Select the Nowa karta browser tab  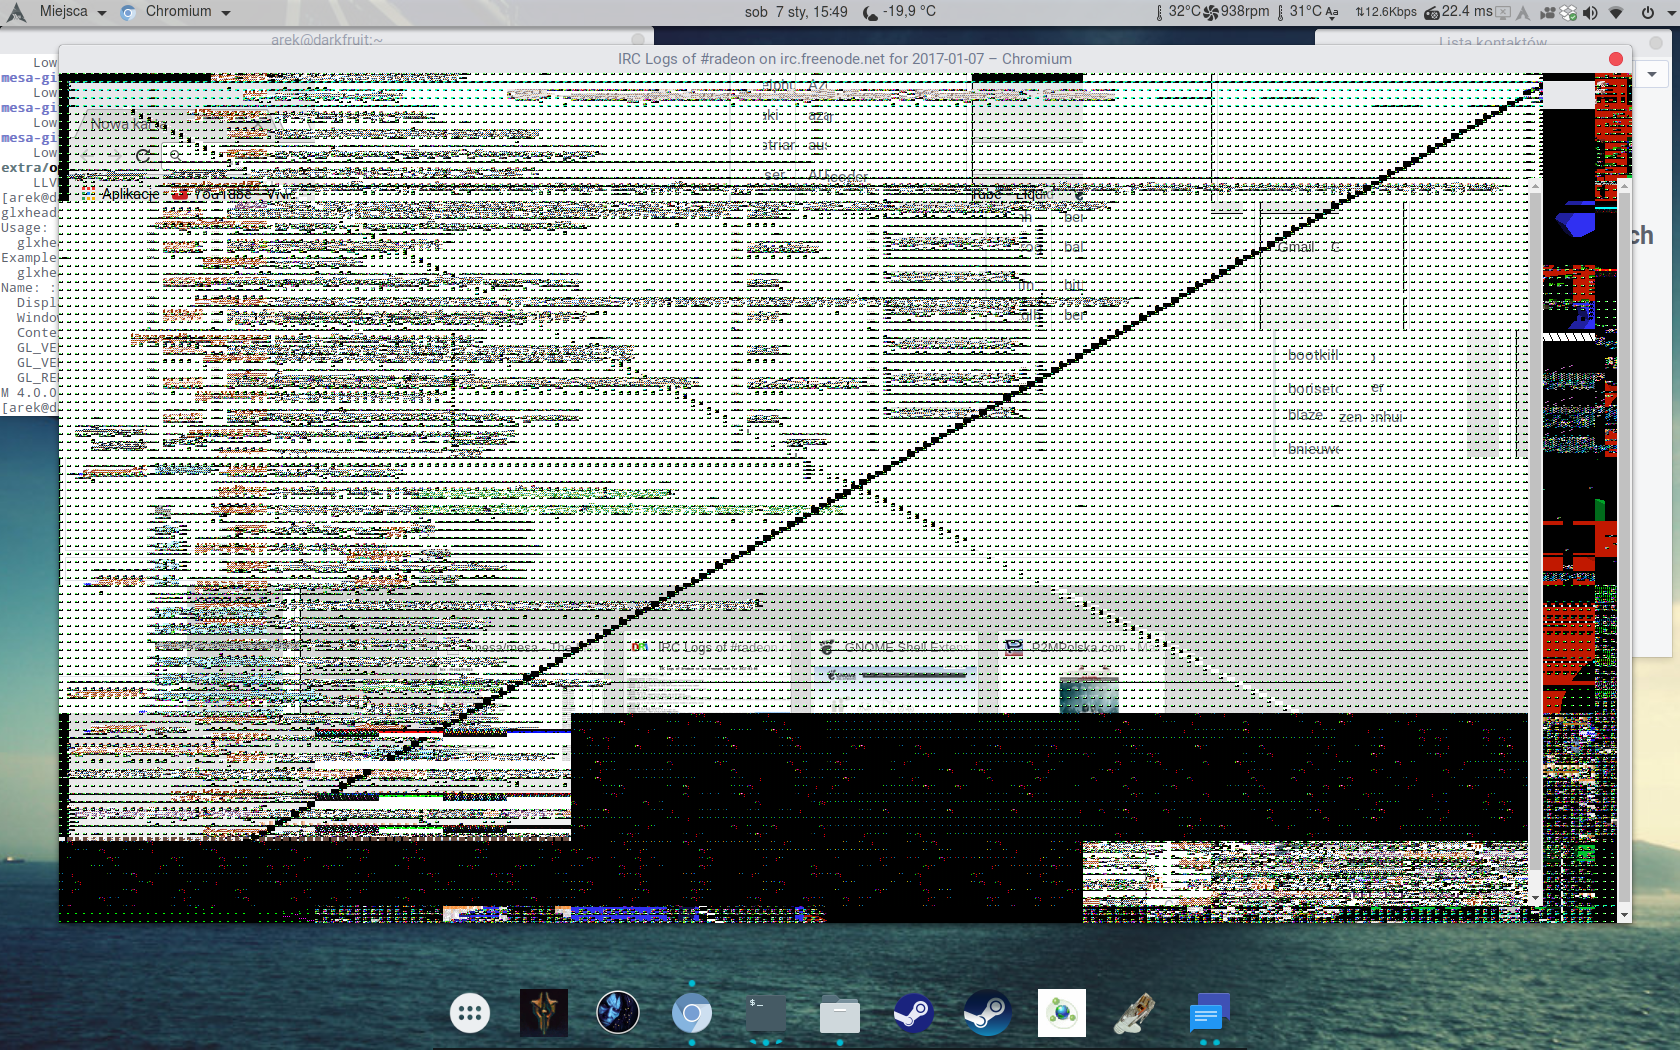(x=125, y=125)
